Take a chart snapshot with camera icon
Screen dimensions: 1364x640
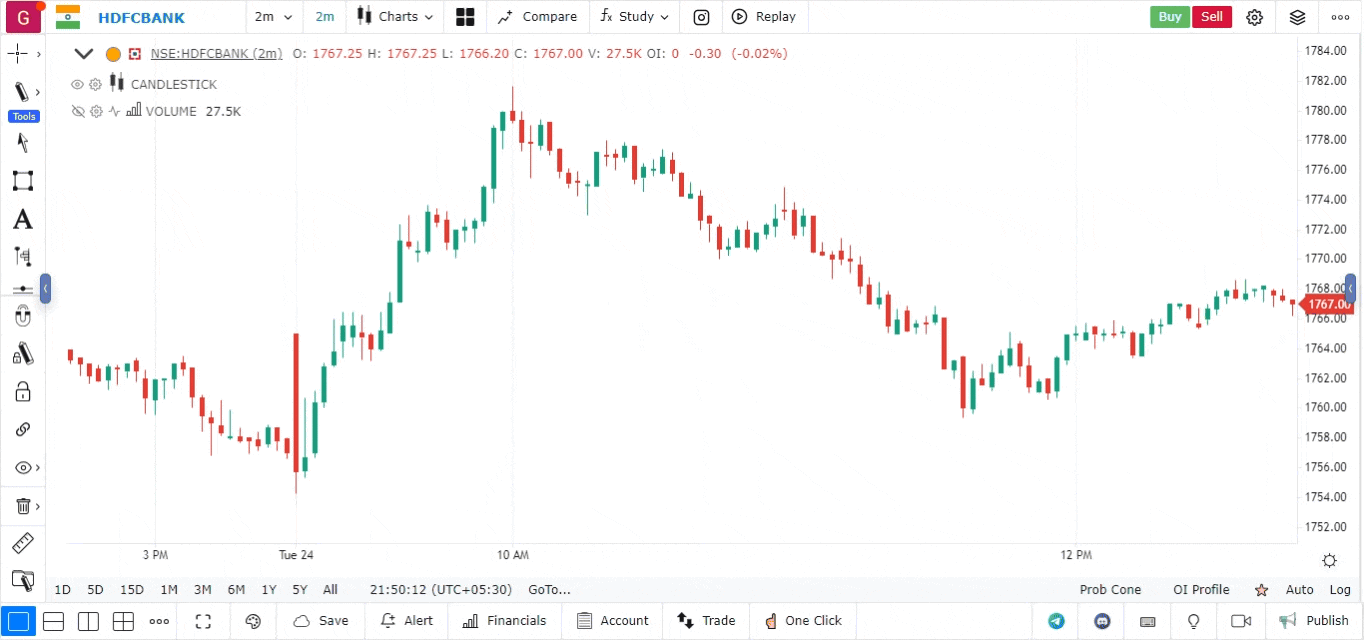click(702, 17)
